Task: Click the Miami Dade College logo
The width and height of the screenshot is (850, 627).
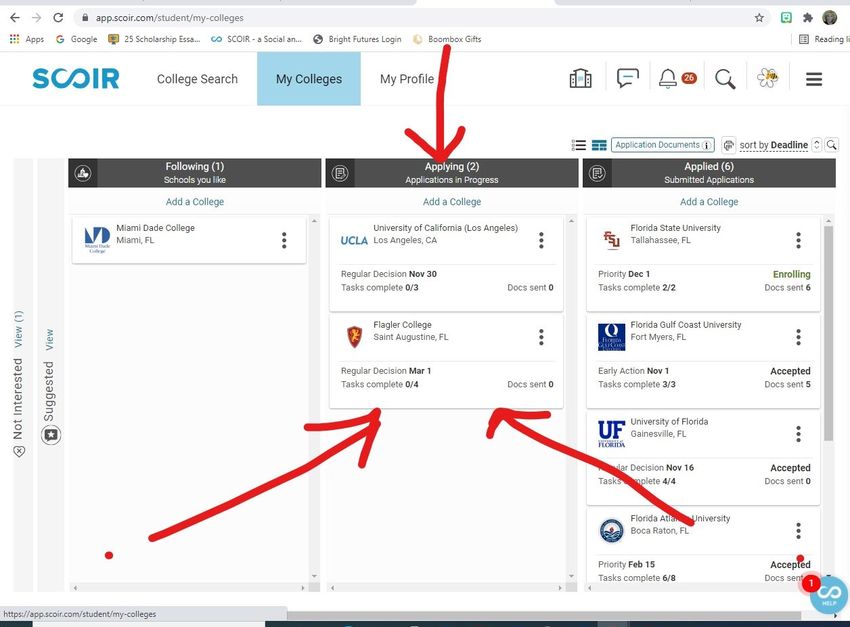Action: coord(98,240)
